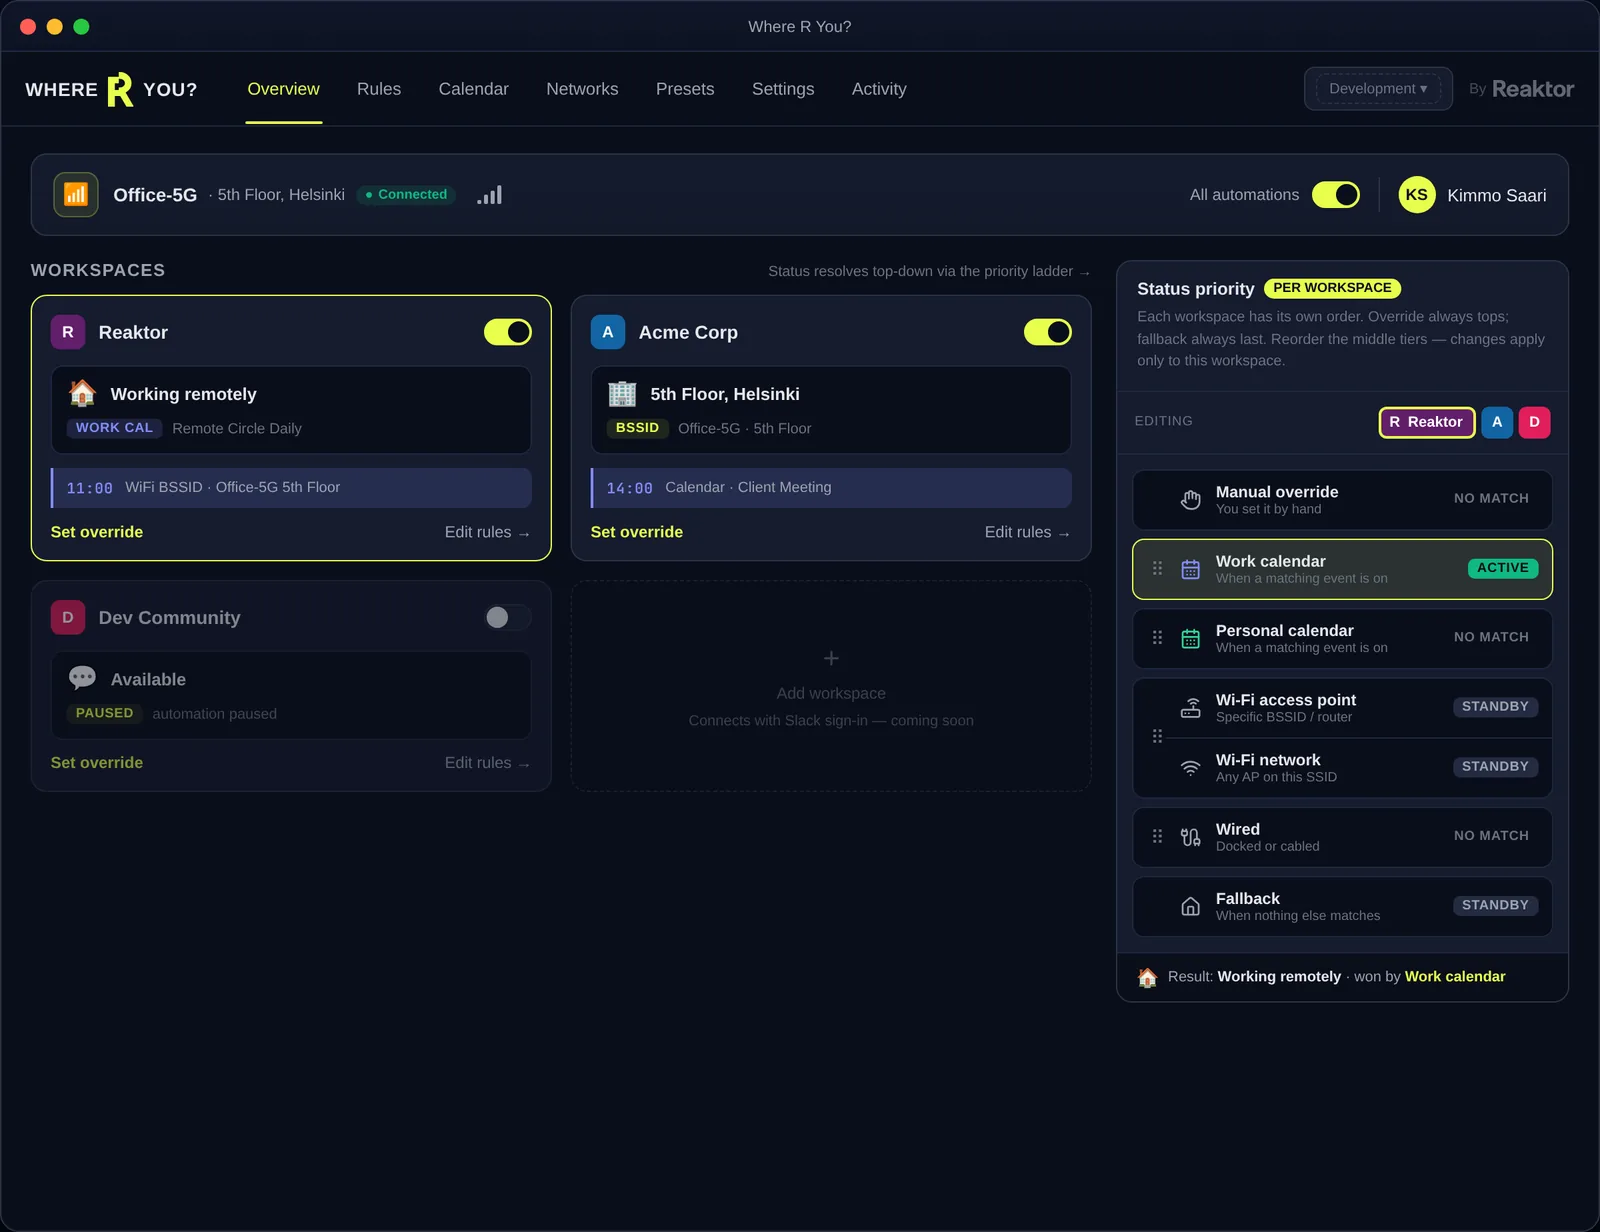This screenshot has width=1600, height=1232.
Task: Click the Kimmo Saari user name
Action: click(1497, 196)
